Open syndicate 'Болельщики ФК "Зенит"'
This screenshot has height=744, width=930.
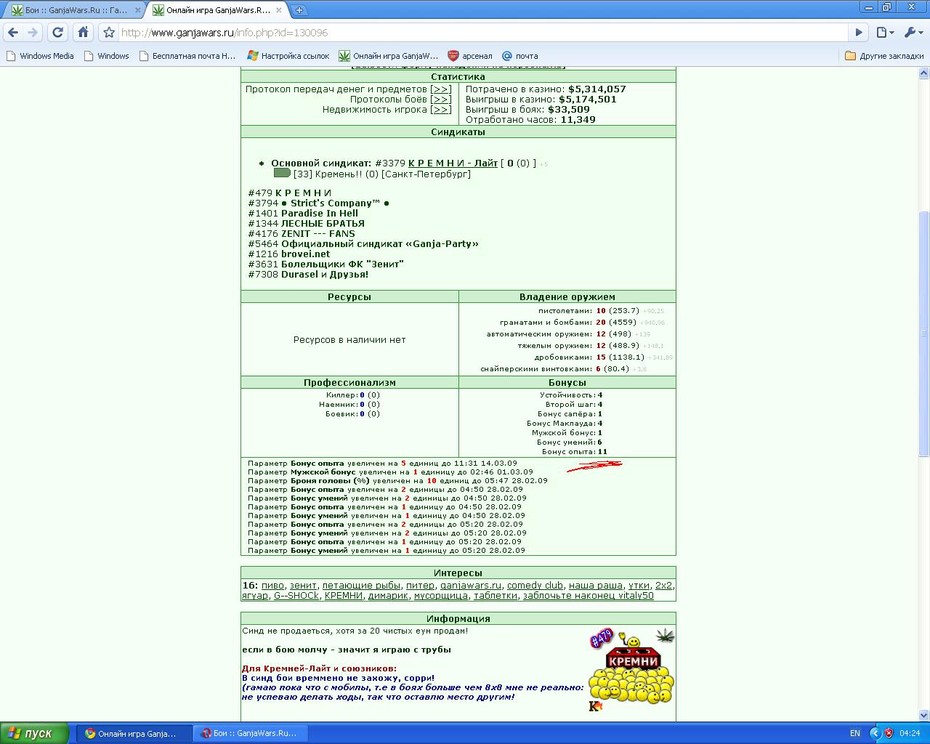pos(342,264)
